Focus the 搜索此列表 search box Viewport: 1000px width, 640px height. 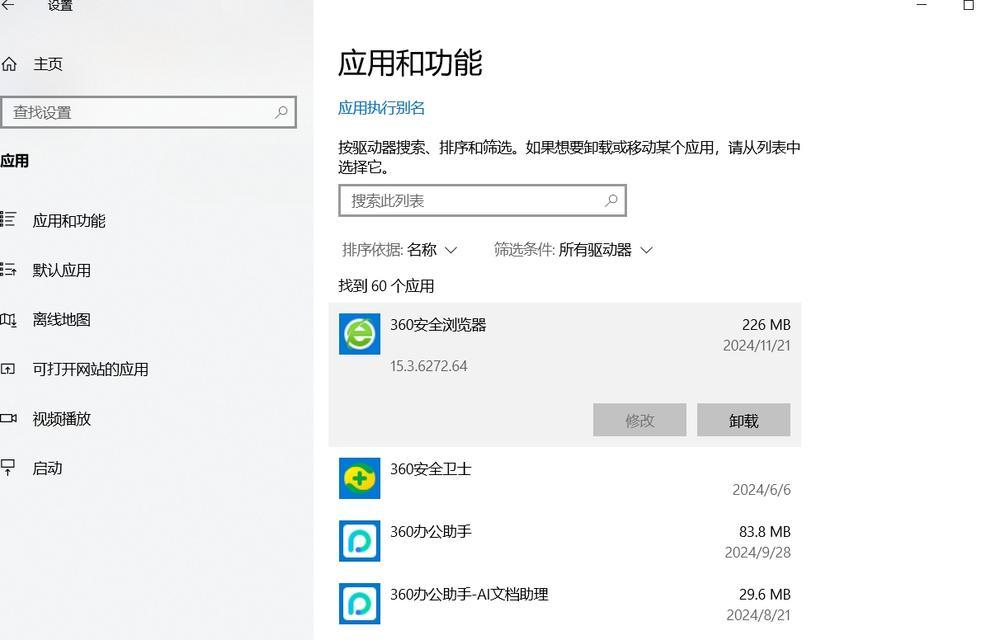482,200
